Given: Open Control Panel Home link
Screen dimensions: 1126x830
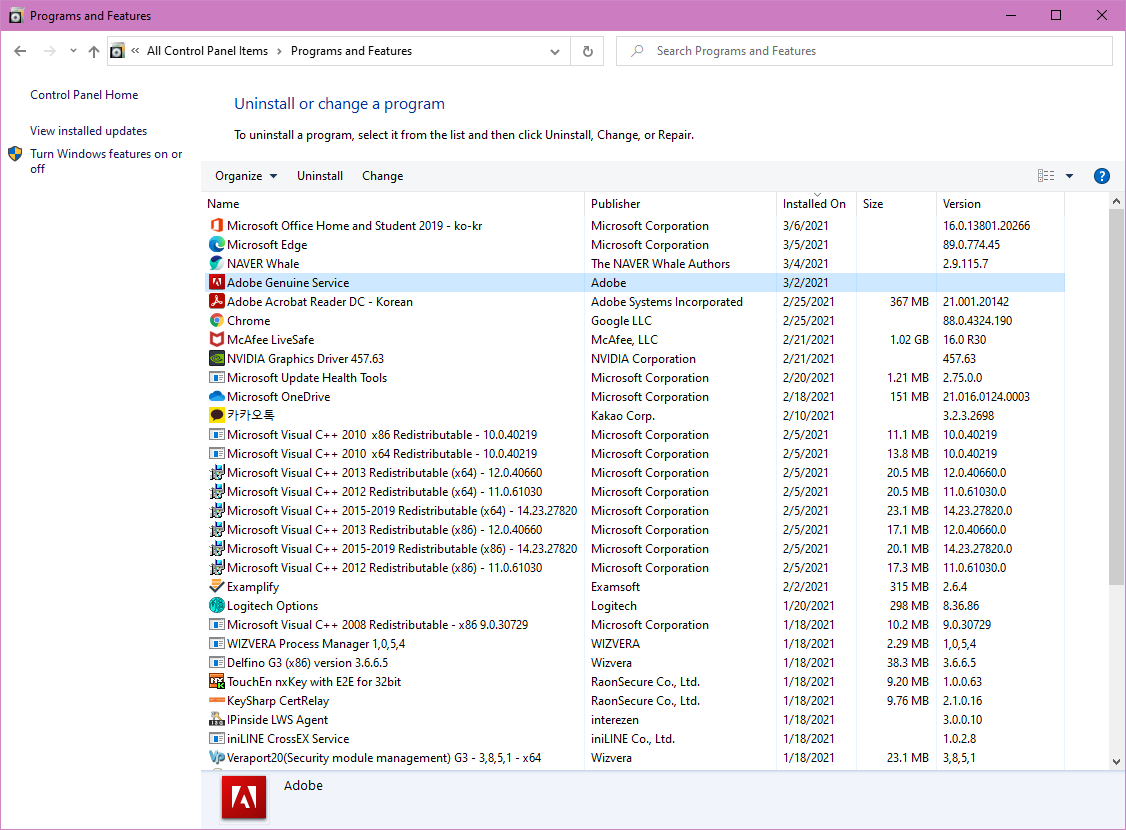Looking at the screenshot, I should (84, 95).
